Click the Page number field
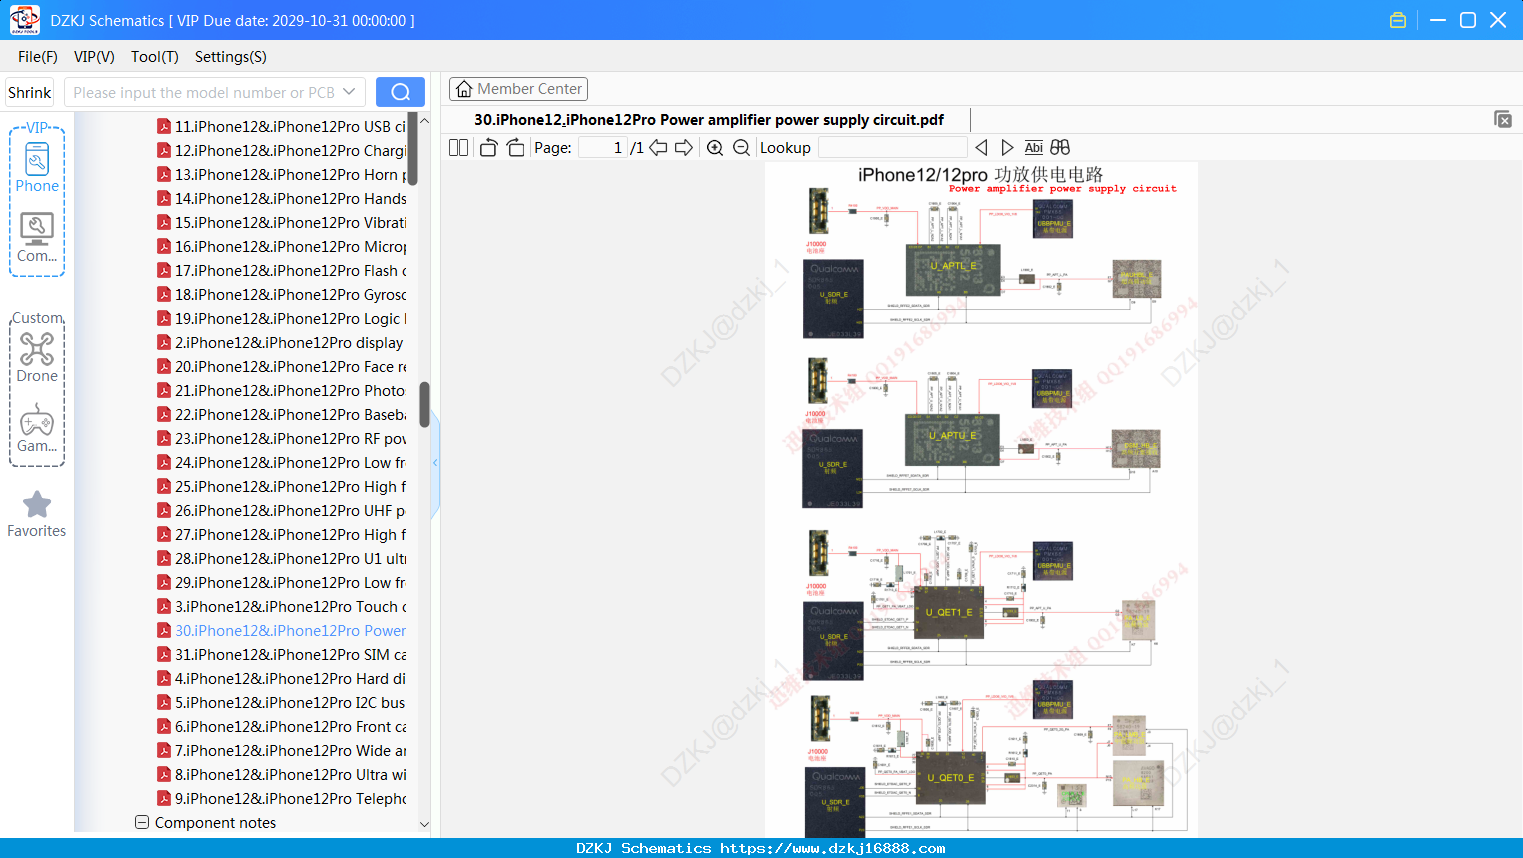 (602, 148)
